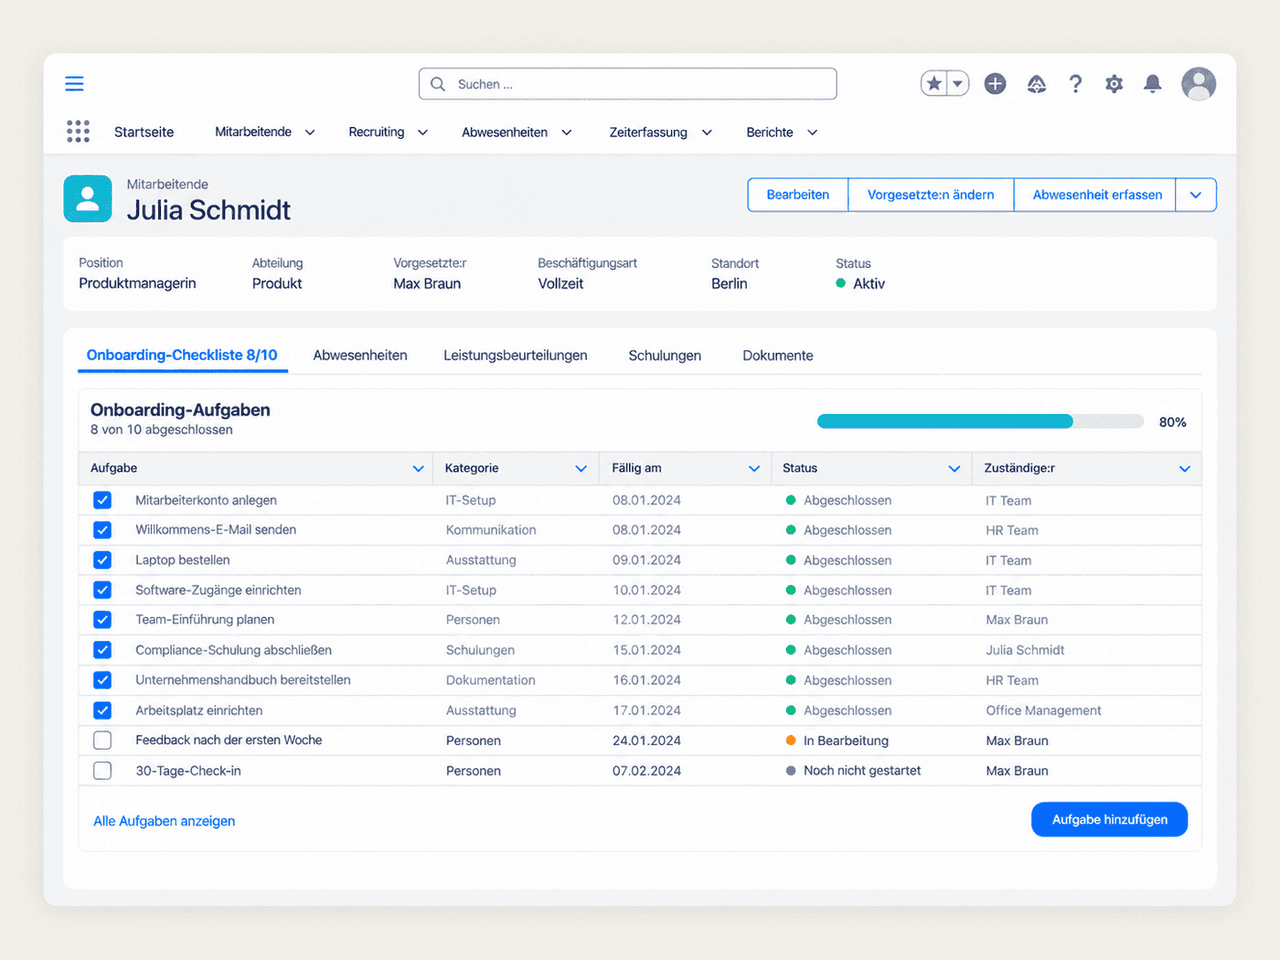Click the favorites star icon

click(934, 84)
